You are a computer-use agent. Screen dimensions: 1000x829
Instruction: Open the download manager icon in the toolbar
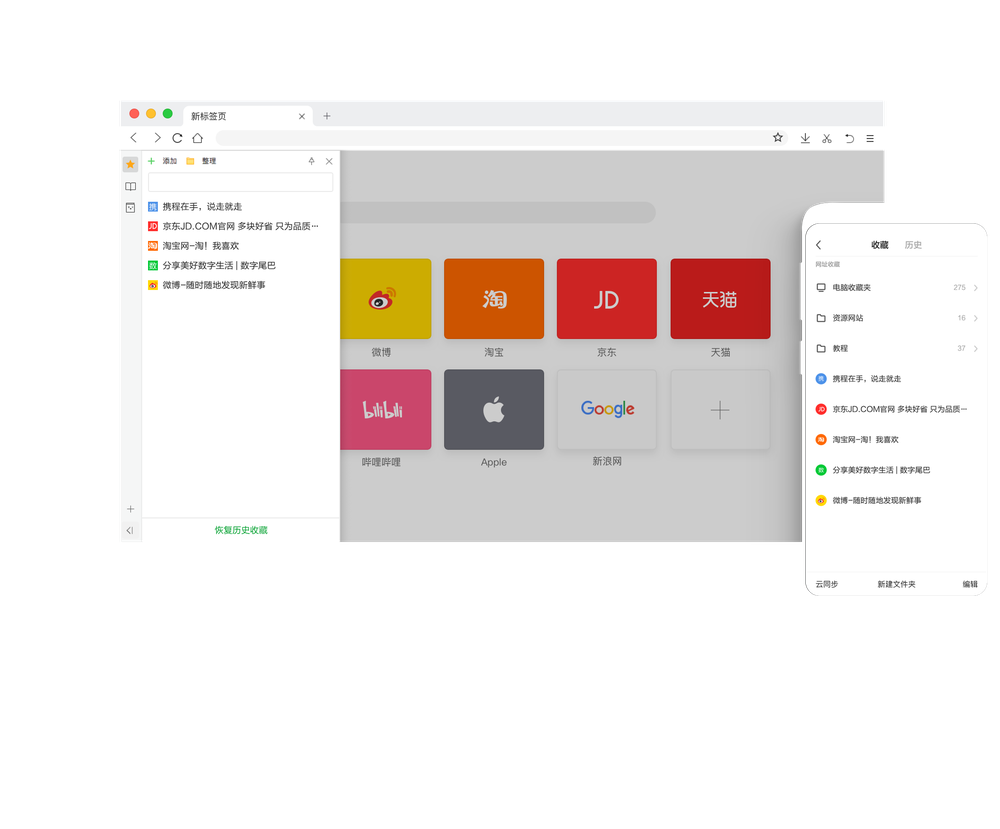(804, 138)
